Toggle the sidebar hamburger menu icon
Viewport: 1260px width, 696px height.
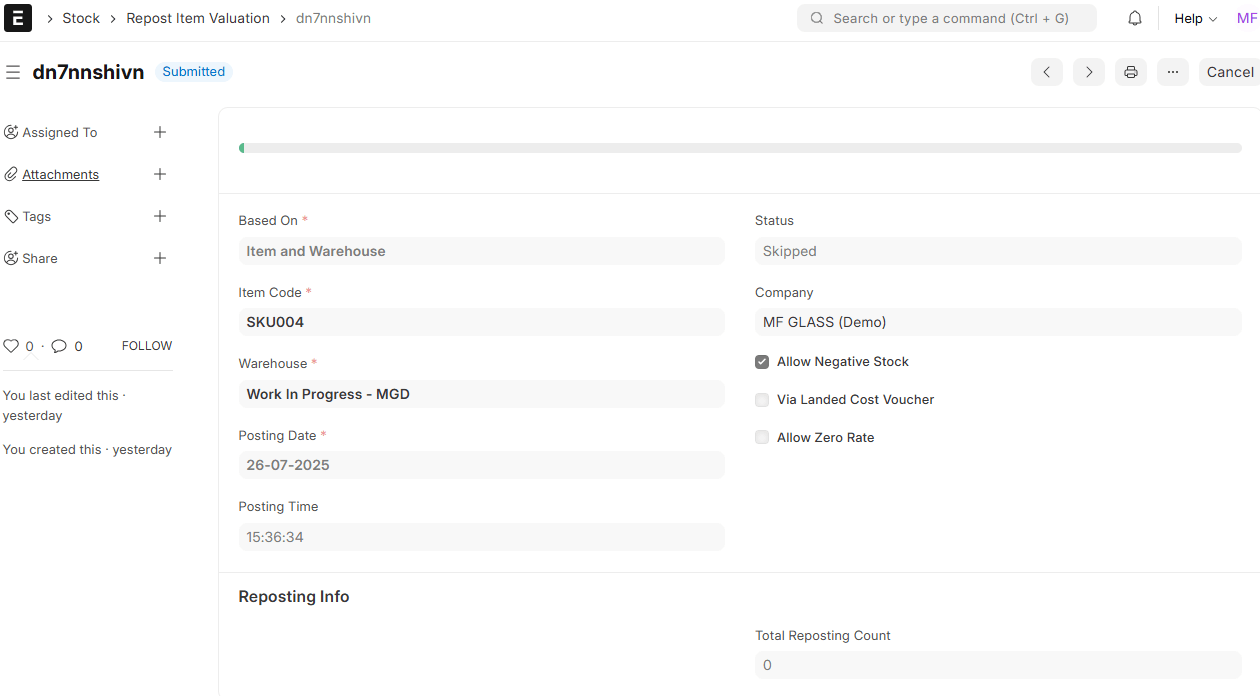[13, 72]
